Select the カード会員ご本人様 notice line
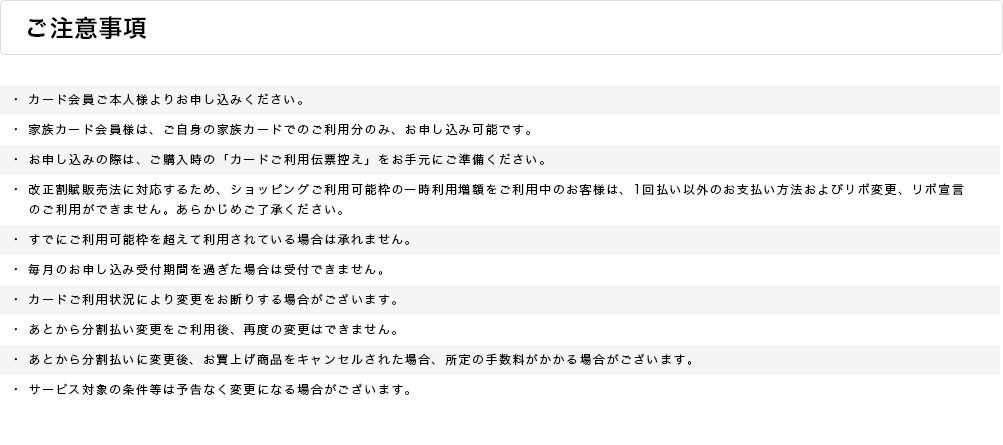1003x445 pixels. tap(500, 100)
